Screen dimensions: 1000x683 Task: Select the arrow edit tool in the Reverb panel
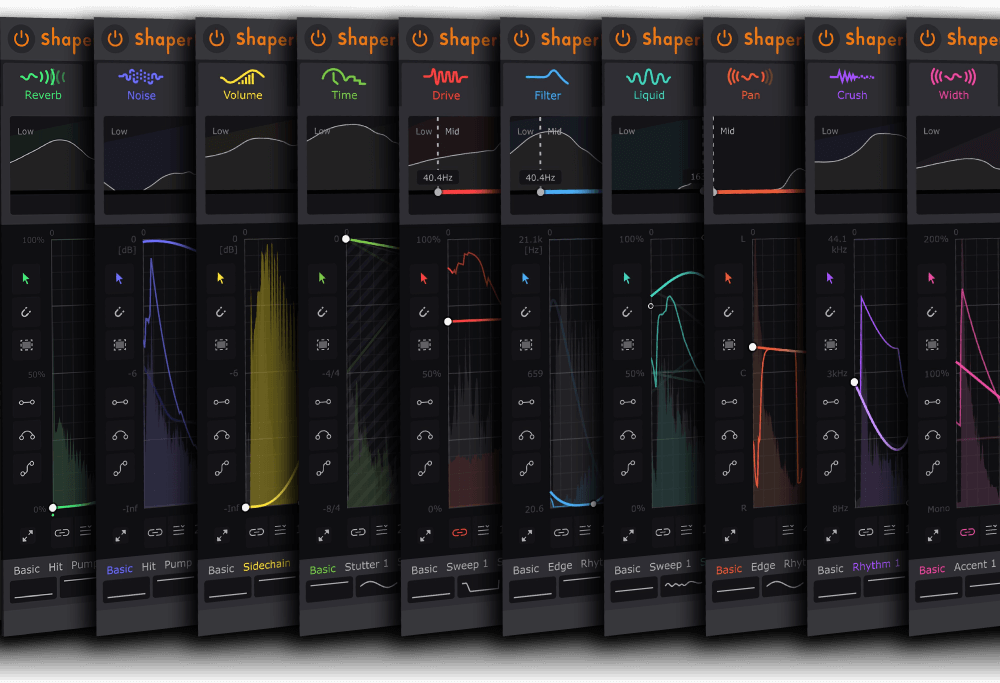tap(26, 278)
